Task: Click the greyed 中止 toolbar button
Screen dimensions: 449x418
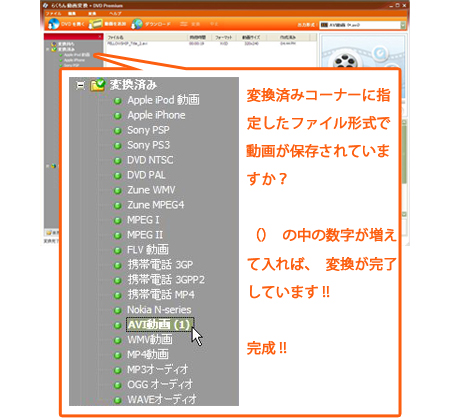Action: pos(214,24)
